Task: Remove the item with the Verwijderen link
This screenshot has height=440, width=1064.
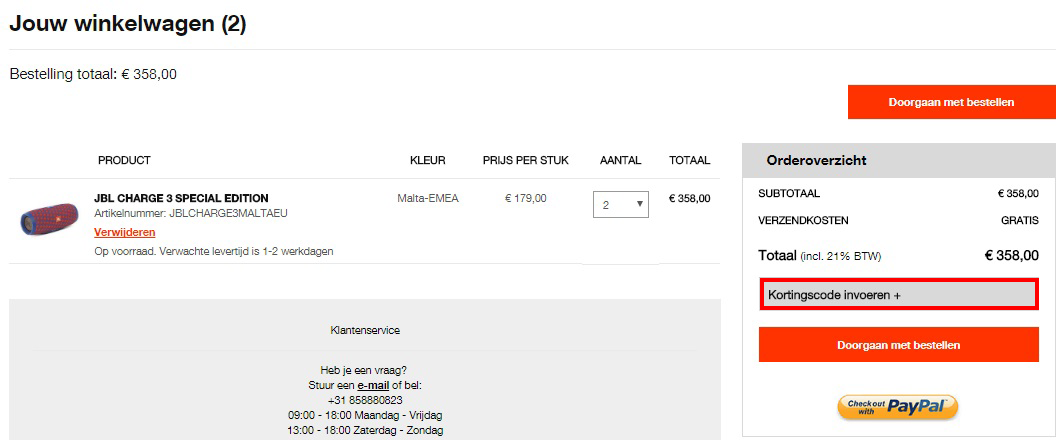Action: [x=124, y=232]
